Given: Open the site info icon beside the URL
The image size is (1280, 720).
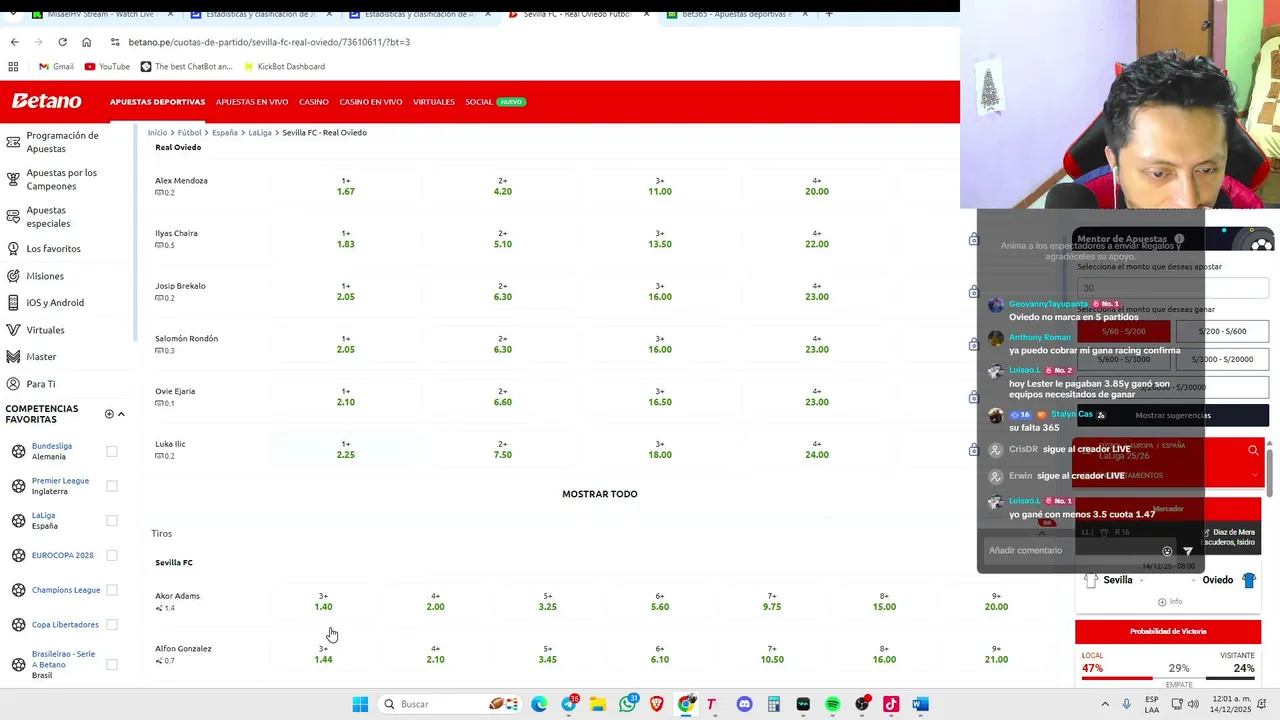Looking at the screenshot, I should tap(116, 42).
